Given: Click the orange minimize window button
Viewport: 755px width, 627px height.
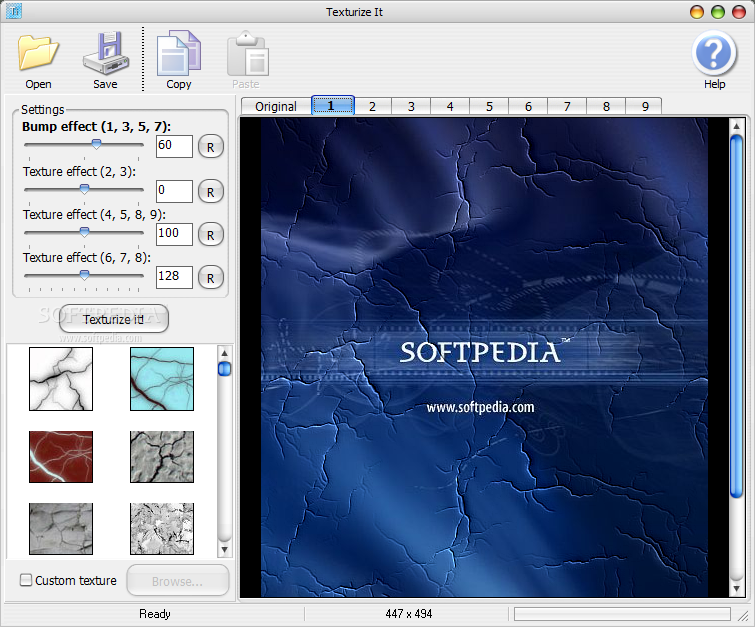Looking at the screenshot, I should (x=697, y=12).
